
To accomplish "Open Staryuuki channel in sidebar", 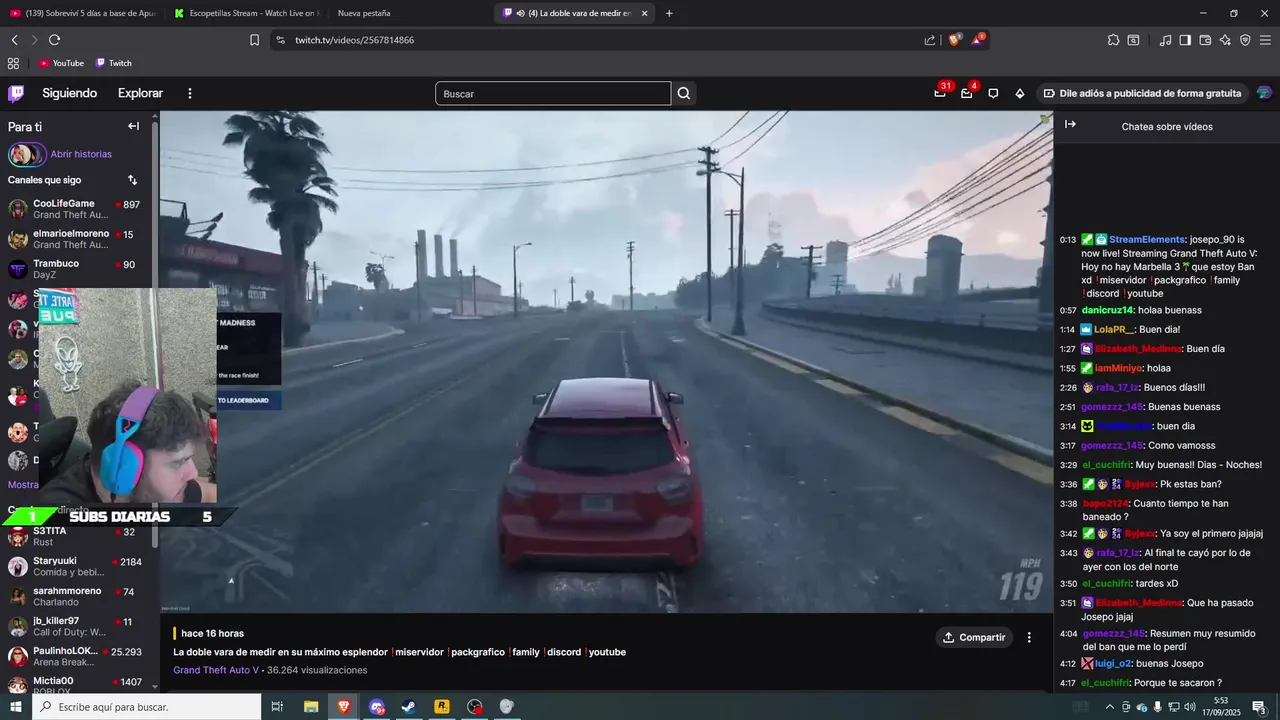I will 75,566.
